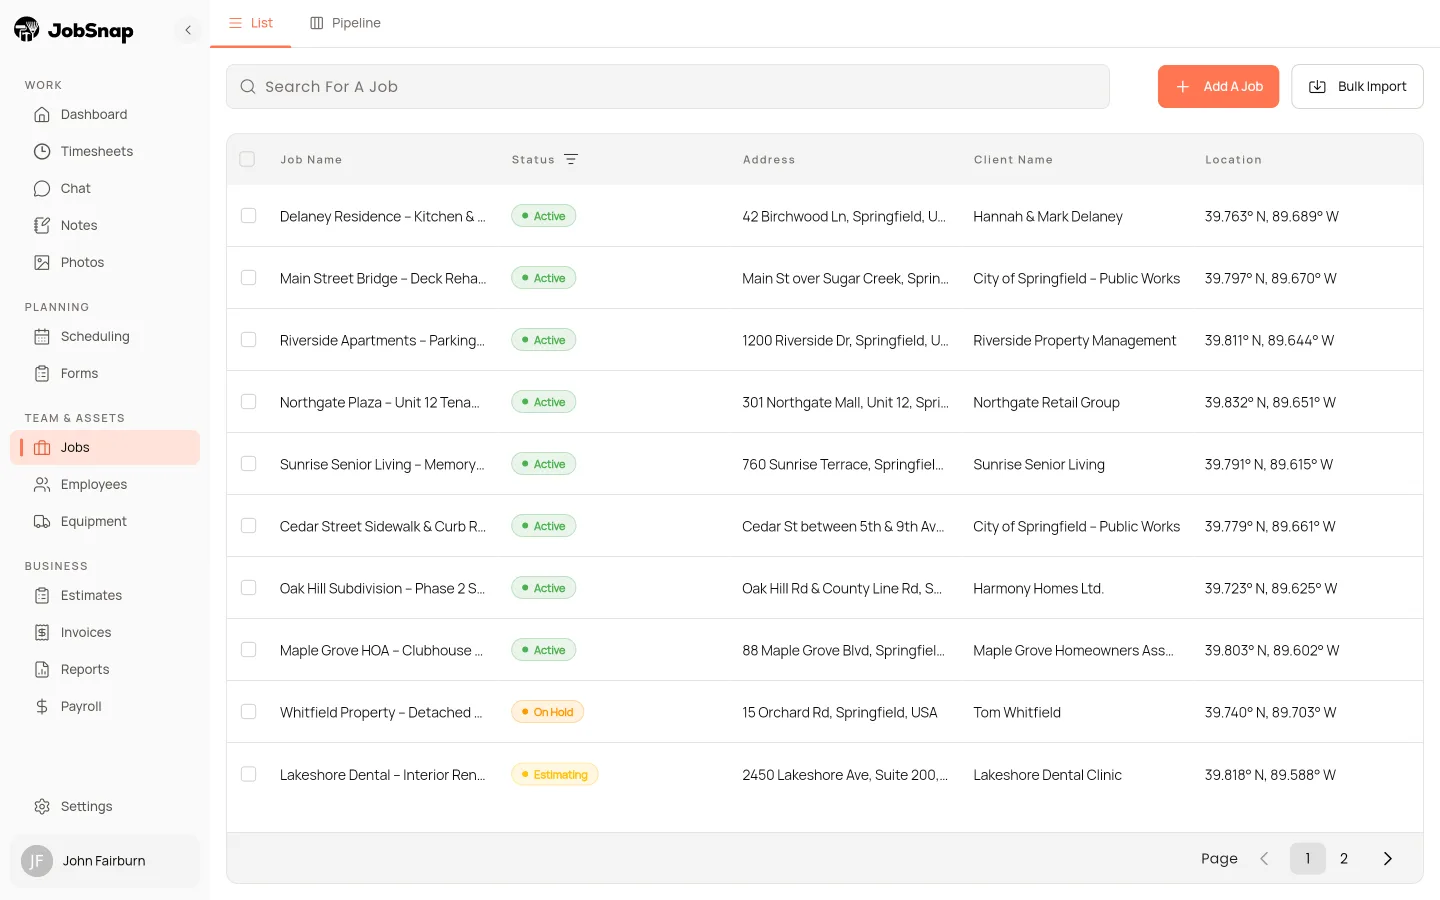
Task: Click the Invoices receipt icon
Action: point(42,632)
